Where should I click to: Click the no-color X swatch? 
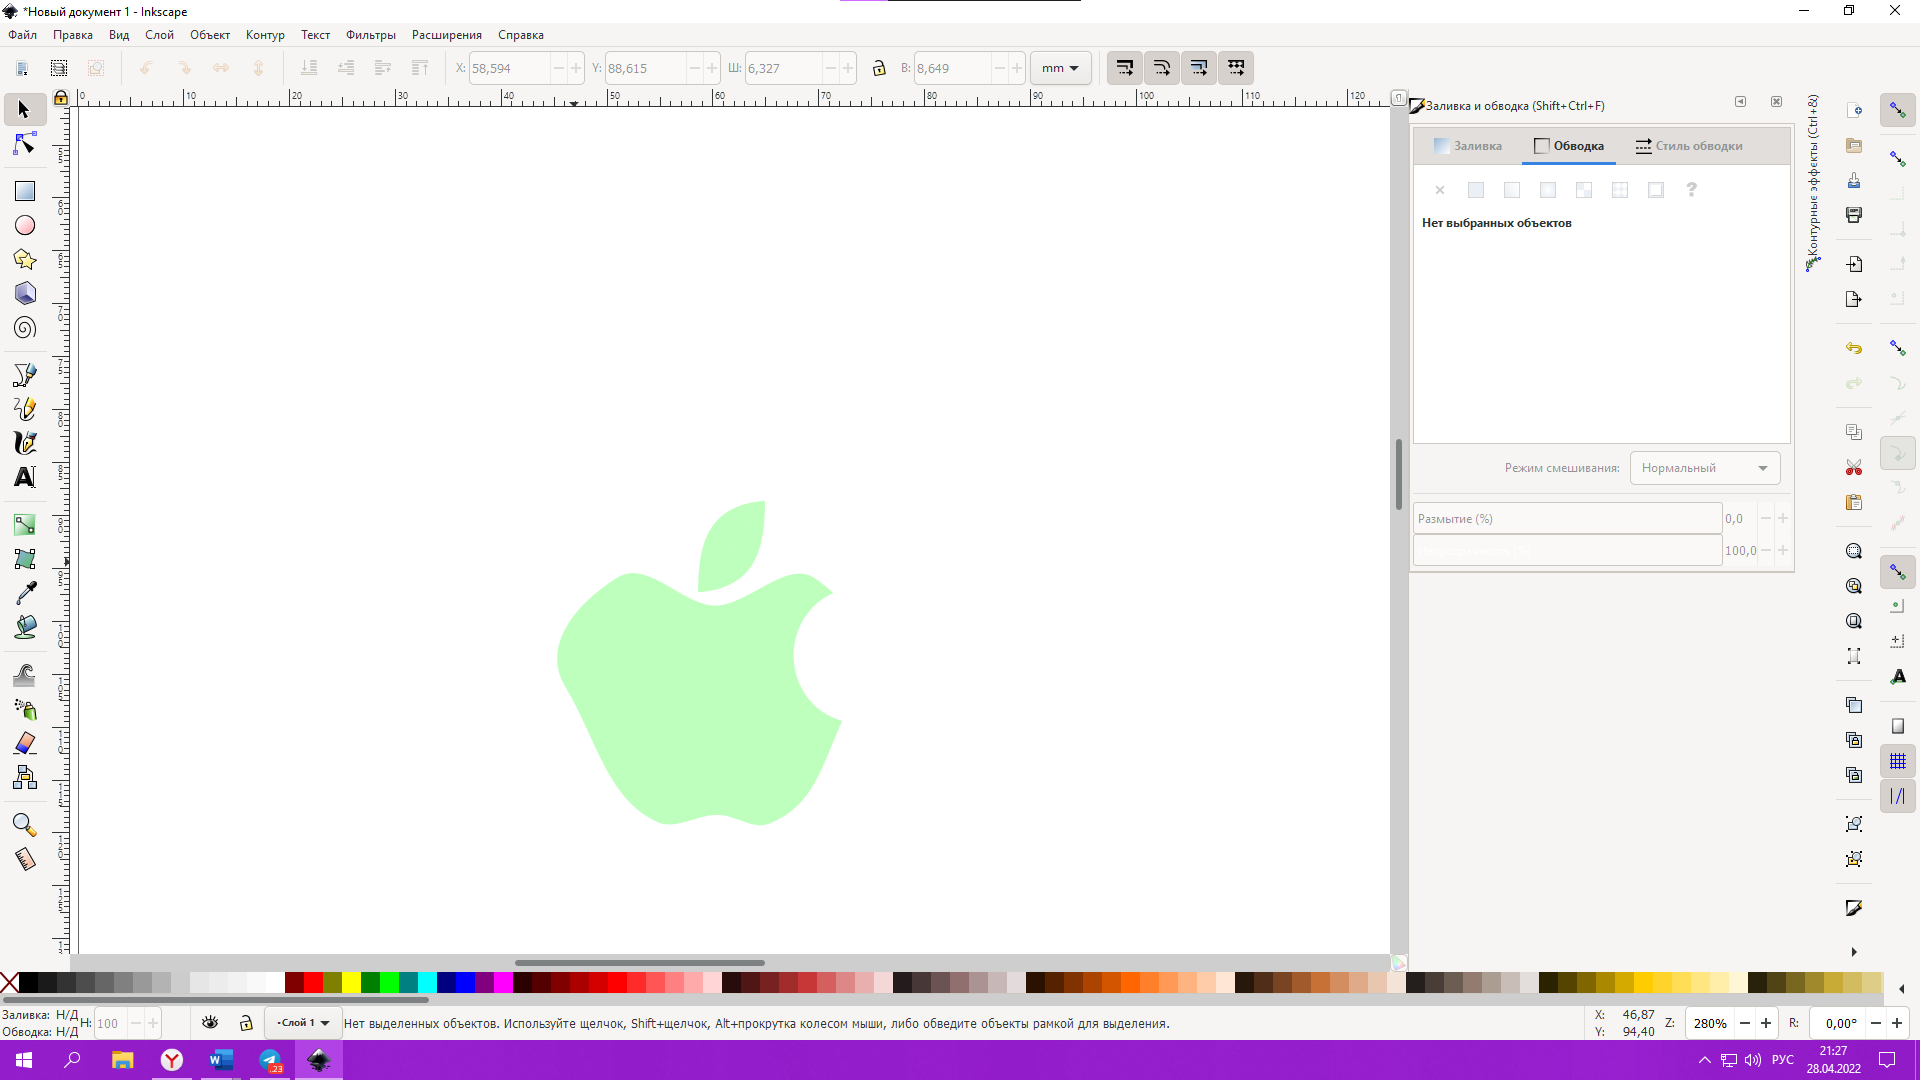tap(9, 983)
